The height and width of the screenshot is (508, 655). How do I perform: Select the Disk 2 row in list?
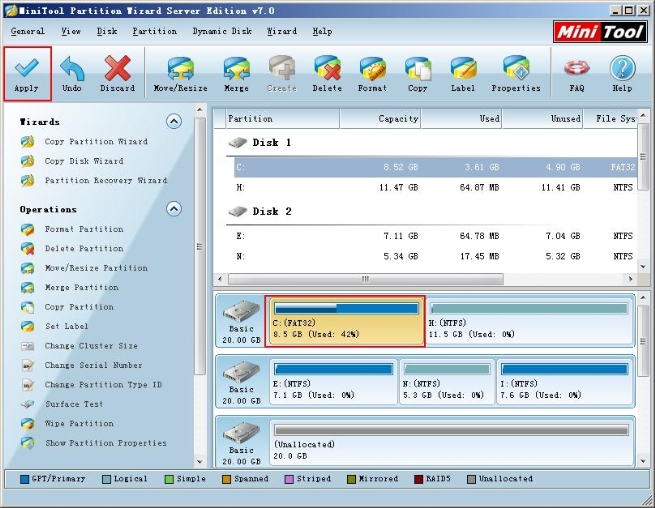click(432, 212)
